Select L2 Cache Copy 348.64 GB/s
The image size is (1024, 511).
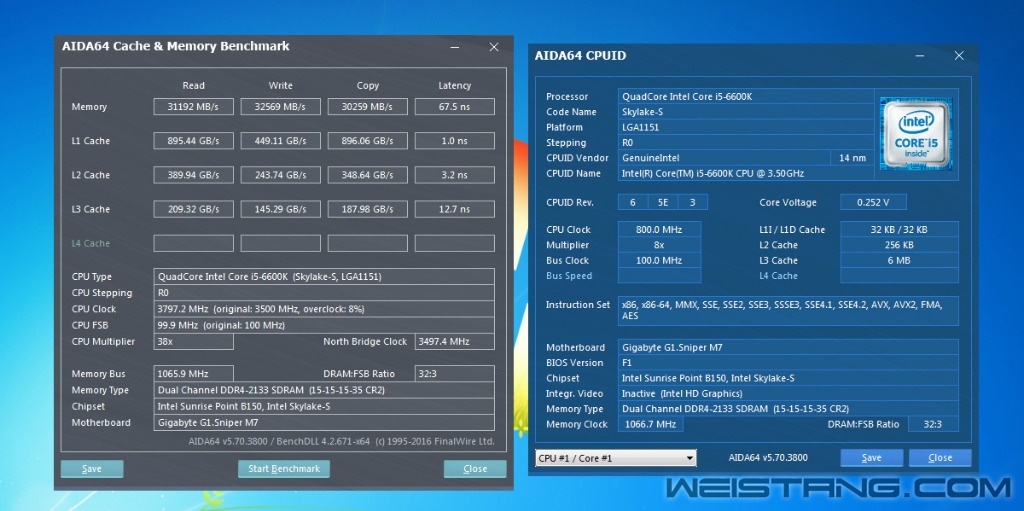(368, 175)
